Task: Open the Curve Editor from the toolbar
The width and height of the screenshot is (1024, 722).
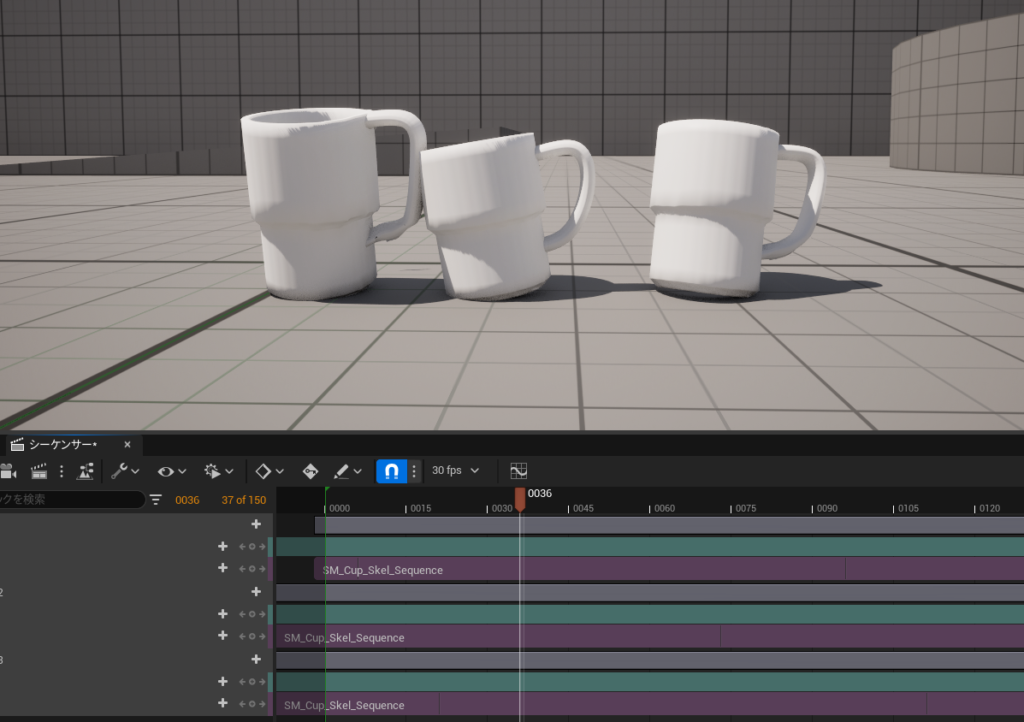Action: coord(518,471)
